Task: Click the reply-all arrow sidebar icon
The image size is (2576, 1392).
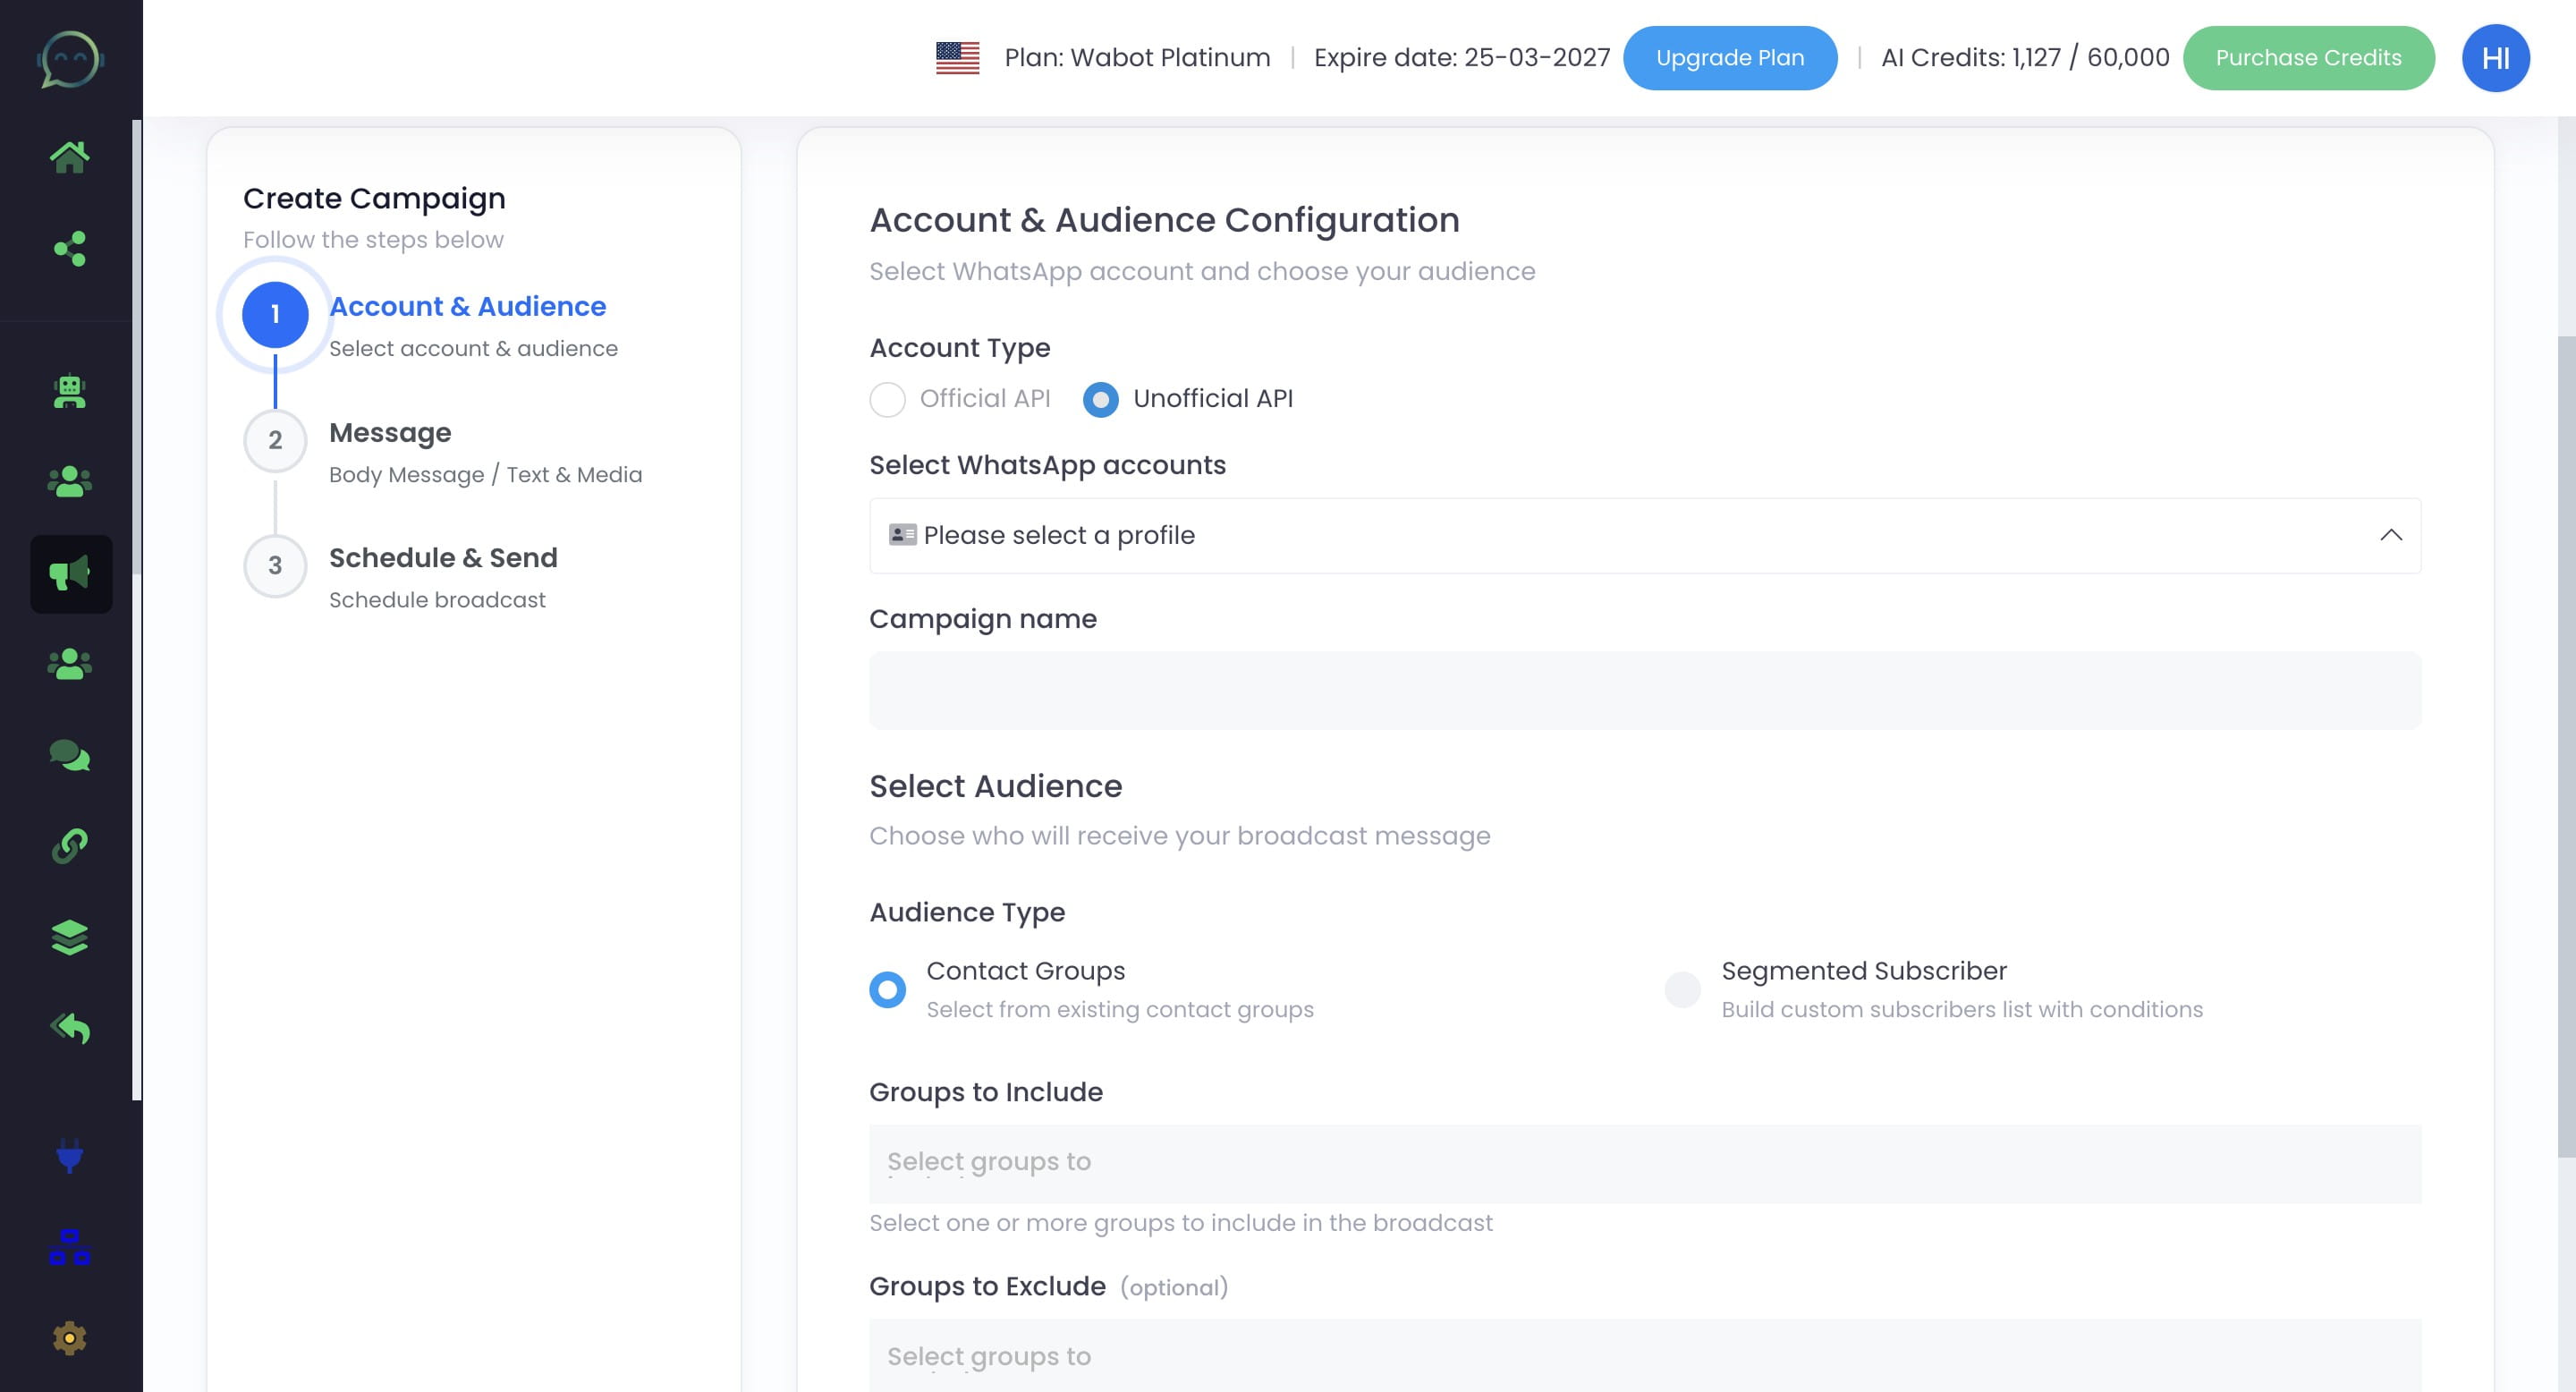Action: (x=70, y=1028)
